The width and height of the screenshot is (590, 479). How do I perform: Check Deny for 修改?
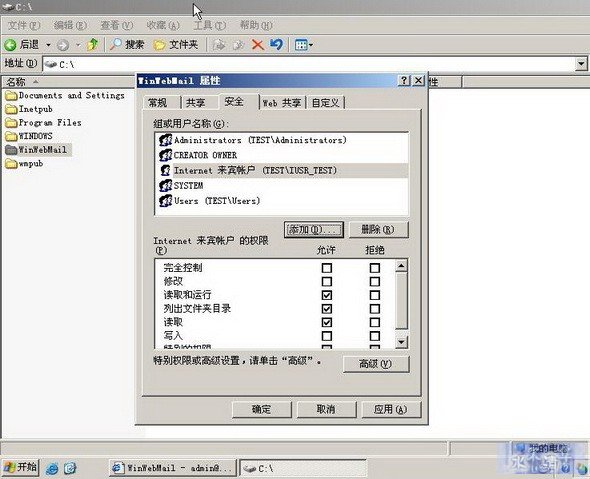(374, 281)
